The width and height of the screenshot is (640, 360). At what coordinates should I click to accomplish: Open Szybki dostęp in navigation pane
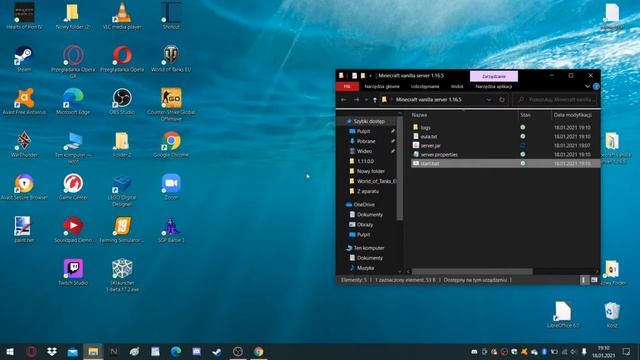(369, 121)
